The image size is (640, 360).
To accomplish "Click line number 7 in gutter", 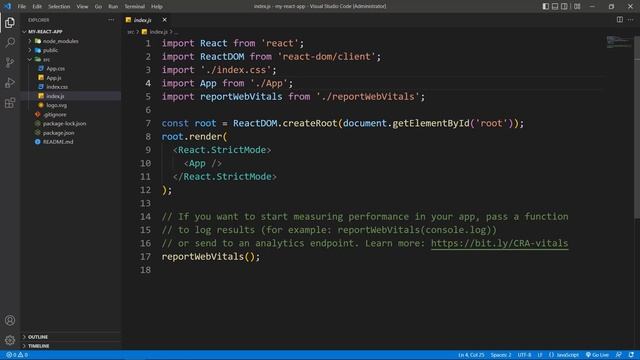I will point(148,123).
